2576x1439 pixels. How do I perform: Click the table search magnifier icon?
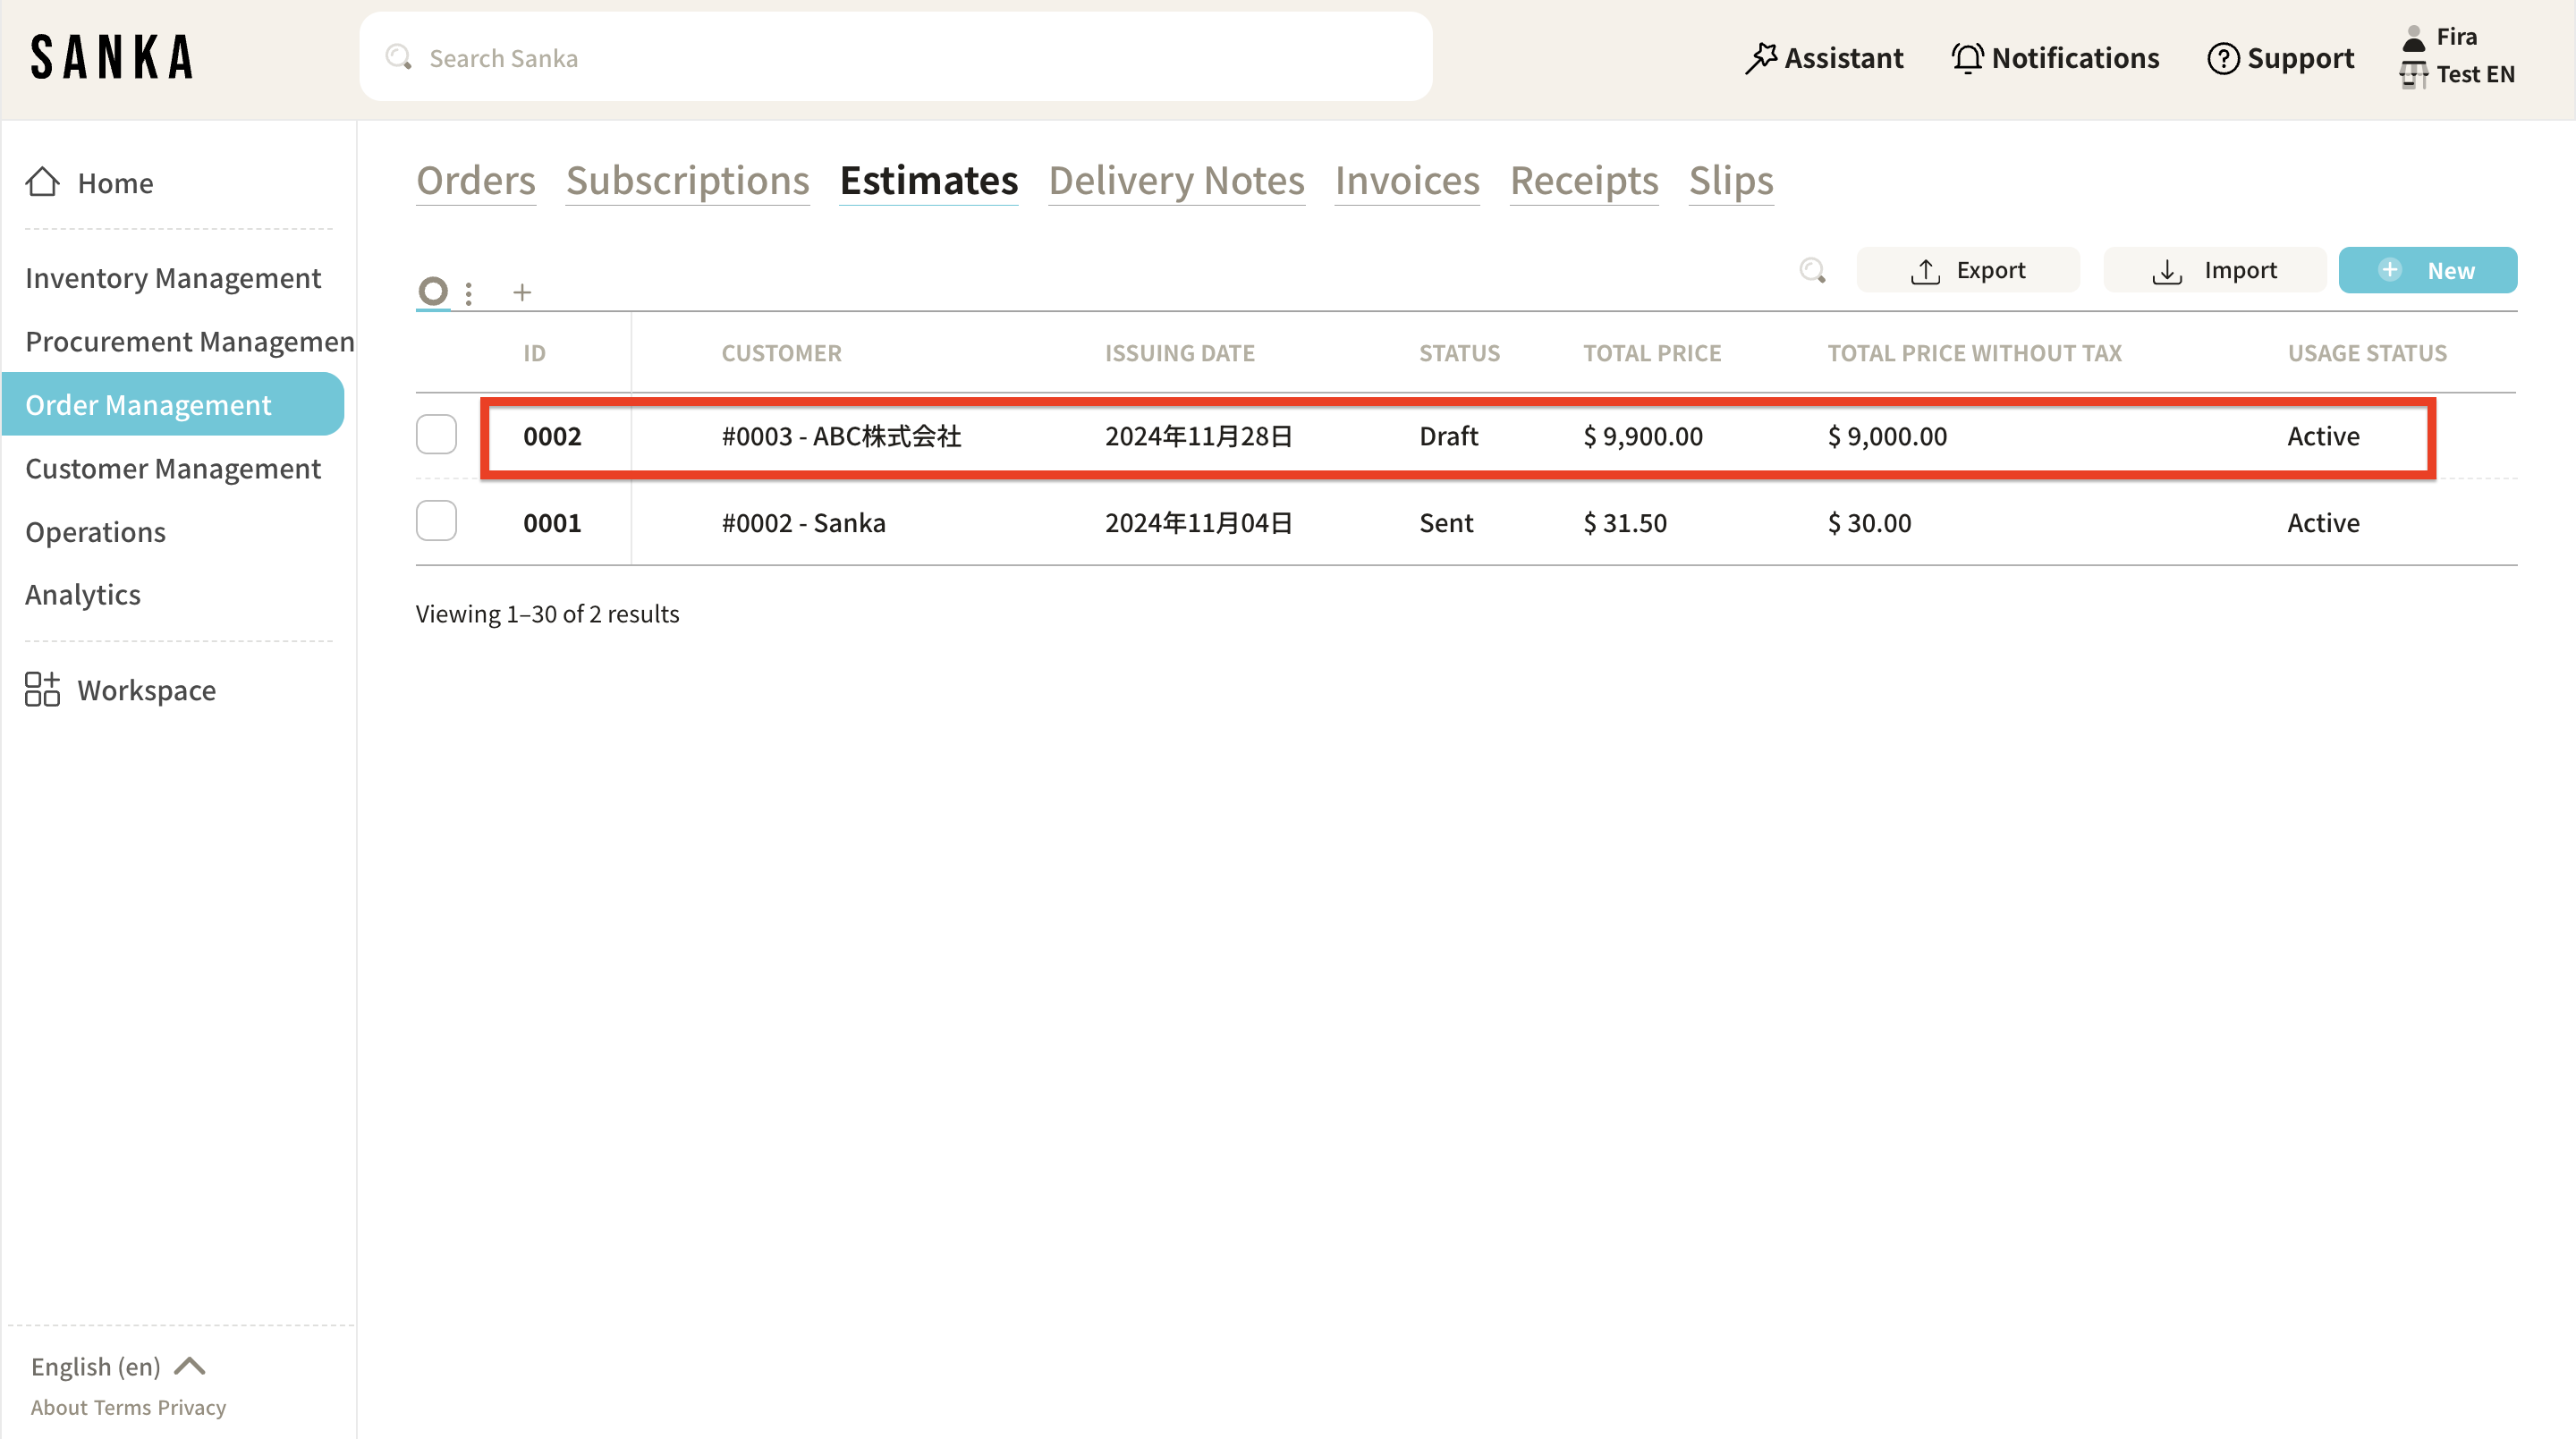pos(1812,270)
